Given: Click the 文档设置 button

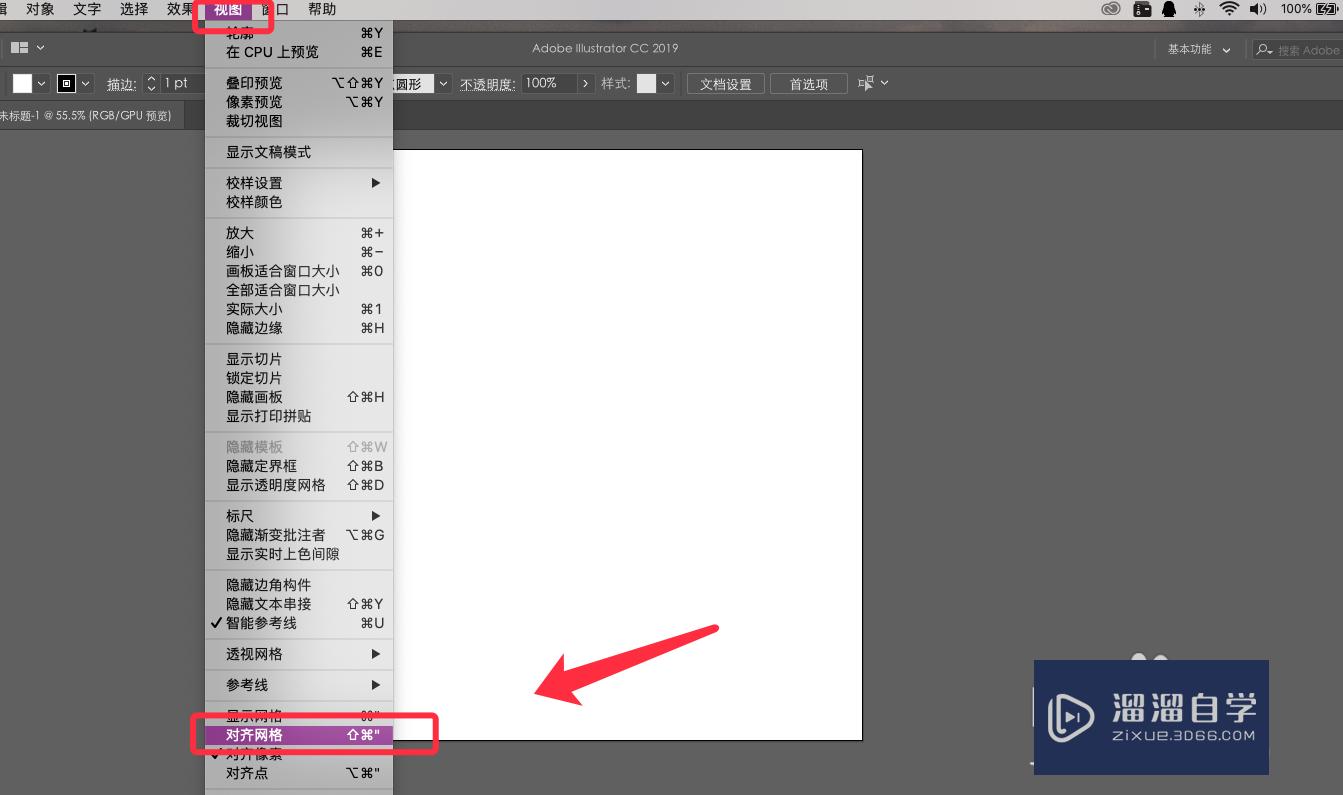Looking at the screenshot, I should 726,84.
